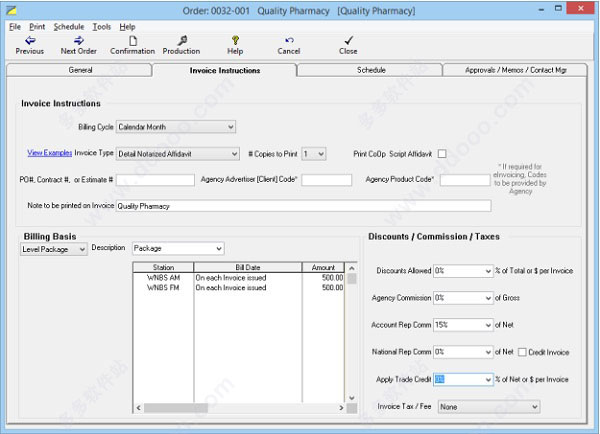Go to Previous order via toolbar arrow
This screenshot has height=434, width=600.
(30, 45)
